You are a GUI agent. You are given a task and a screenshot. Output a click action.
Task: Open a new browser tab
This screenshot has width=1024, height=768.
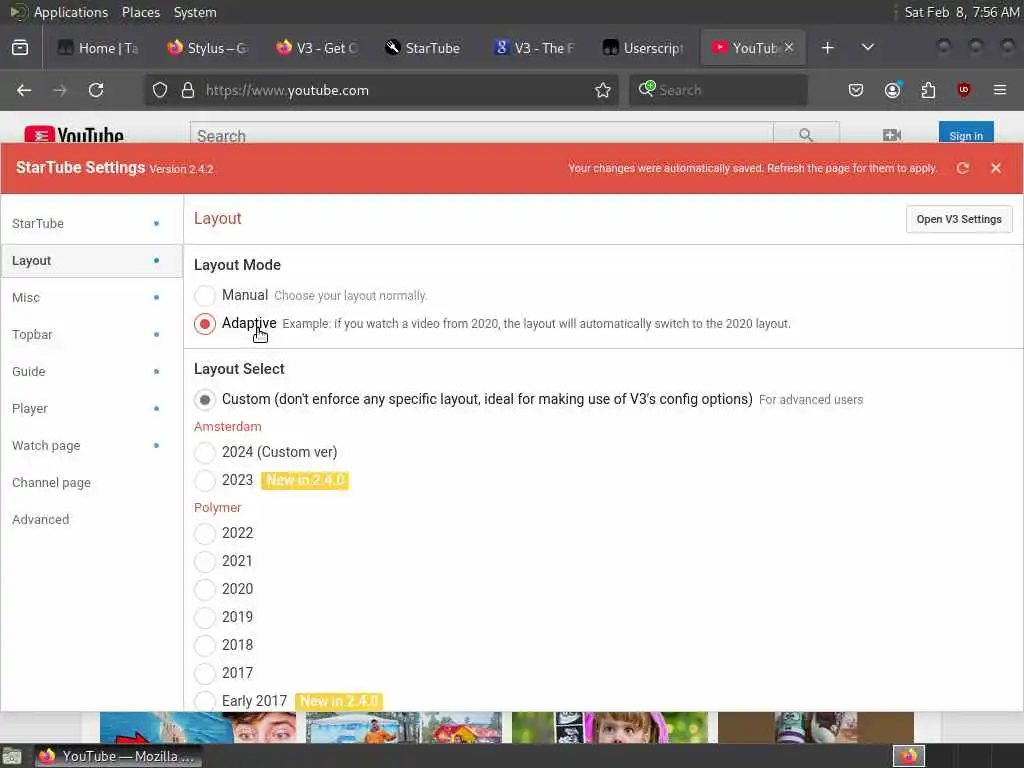coord(827,48)
